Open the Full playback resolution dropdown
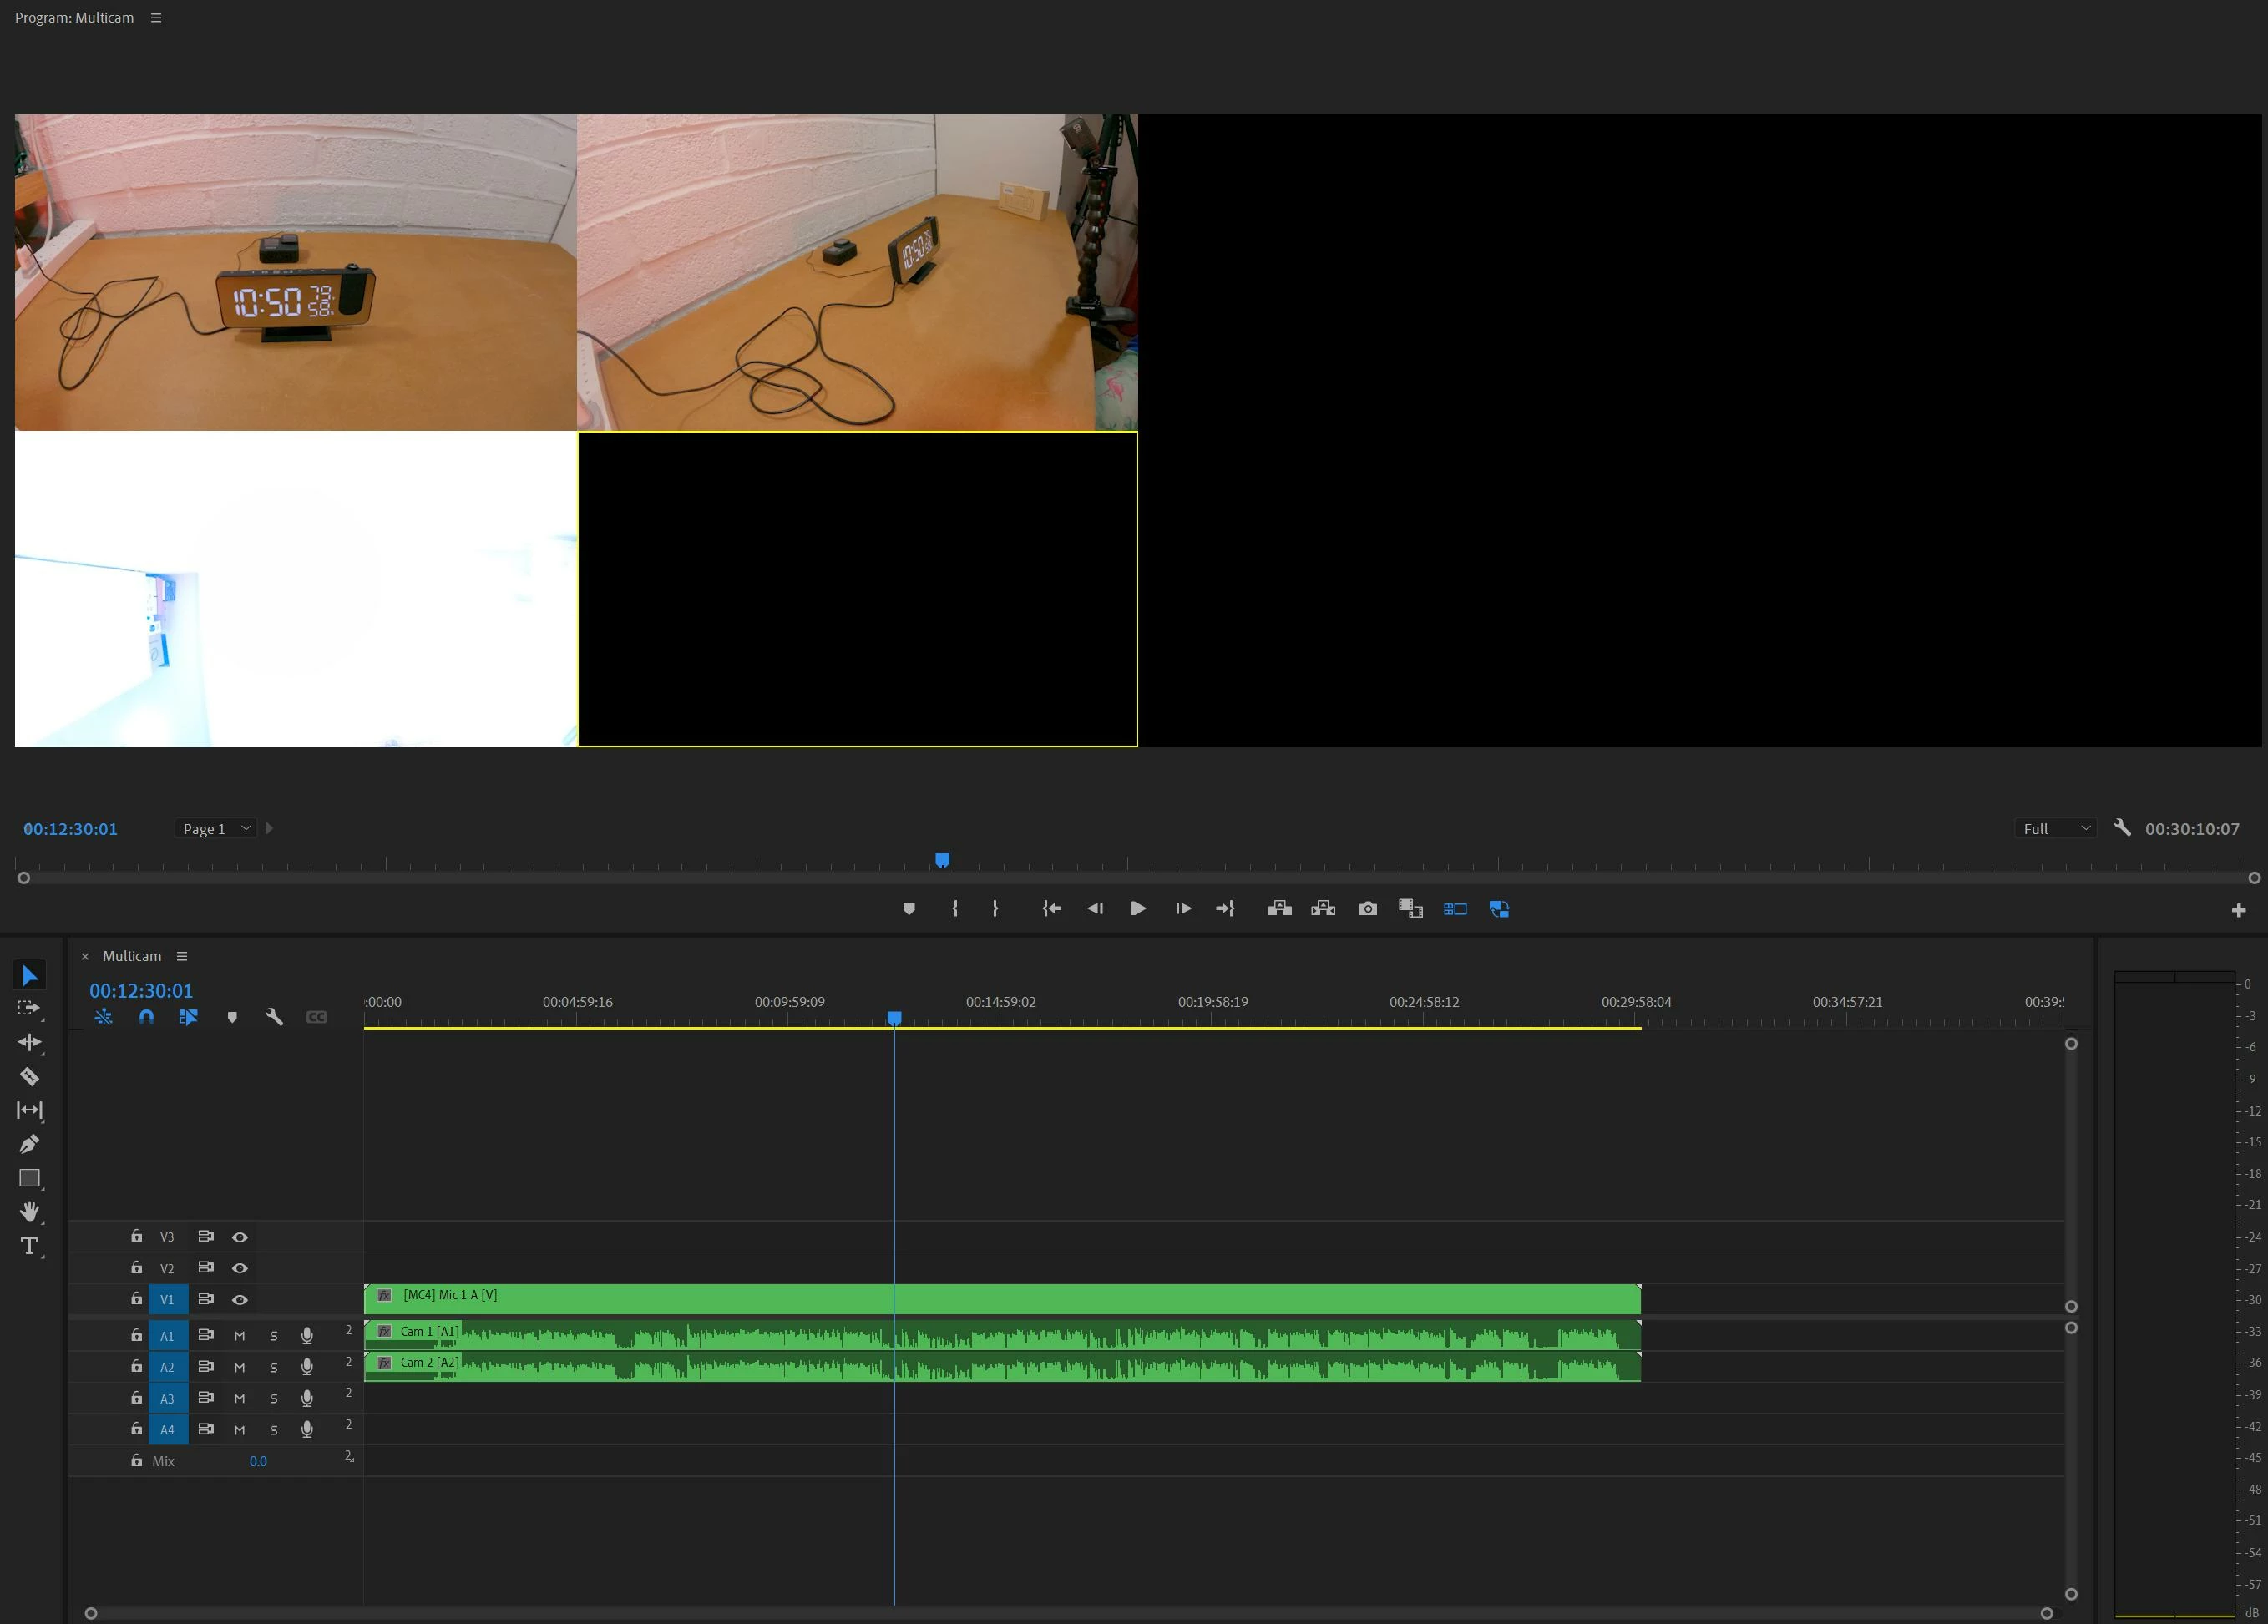The height and width of the screenshot is (1624, 2268). click(x=2055, y=829)
